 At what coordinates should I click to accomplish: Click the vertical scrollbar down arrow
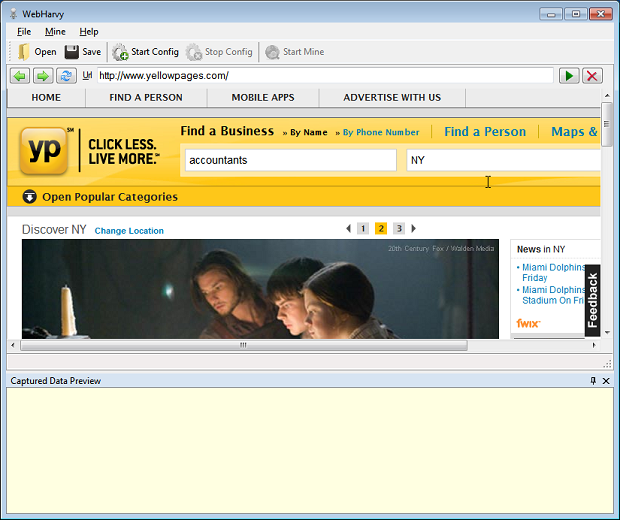607,333
